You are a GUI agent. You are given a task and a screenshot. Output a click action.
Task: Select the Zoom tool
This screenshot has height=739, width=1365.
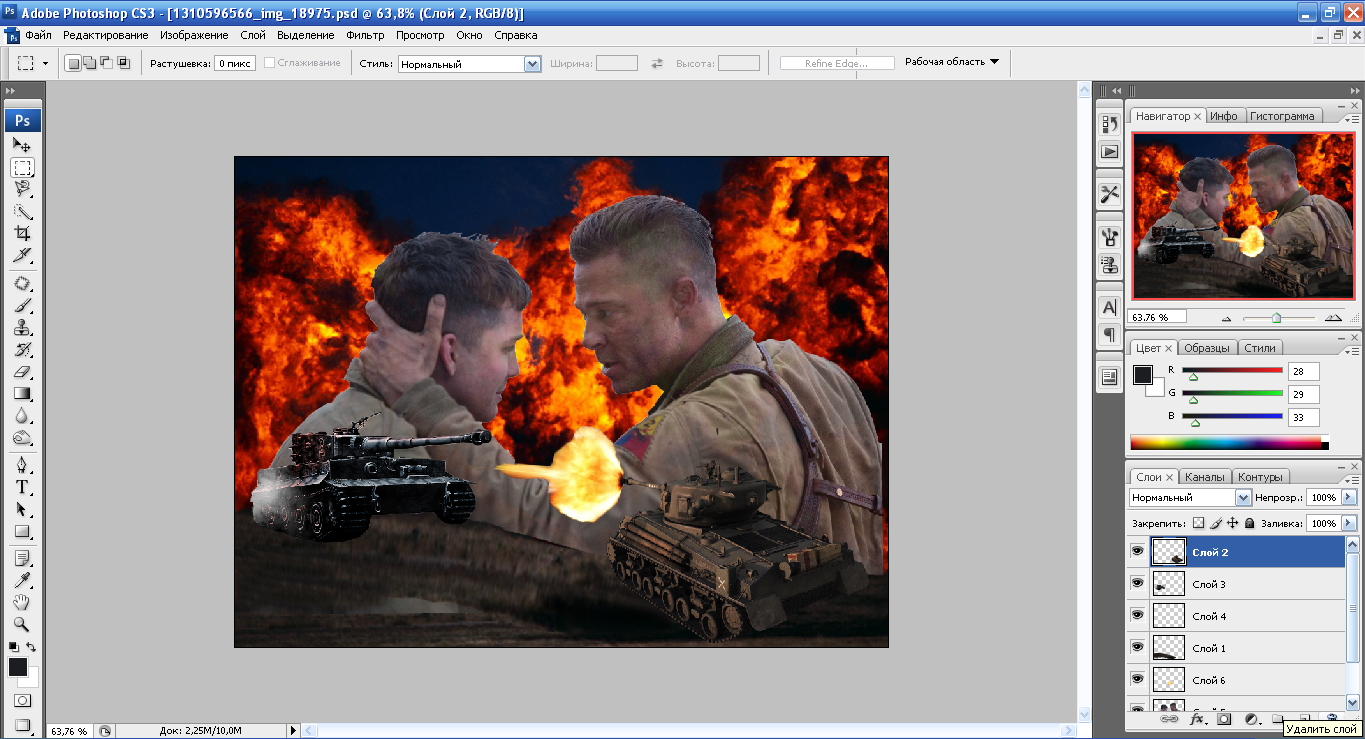tap(22, 624)
